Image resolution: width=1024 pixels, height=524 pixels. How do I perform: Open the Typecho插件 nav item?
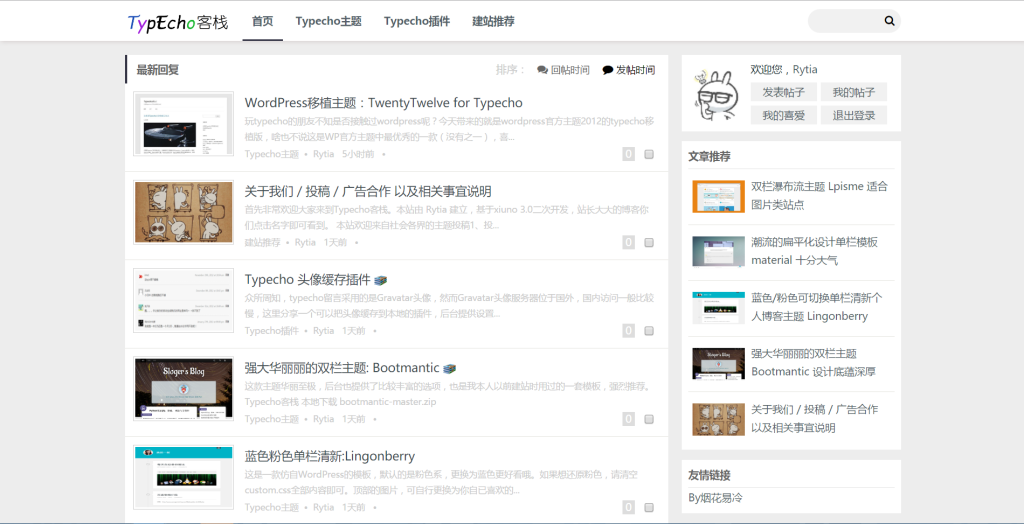[x=417, y=21]
